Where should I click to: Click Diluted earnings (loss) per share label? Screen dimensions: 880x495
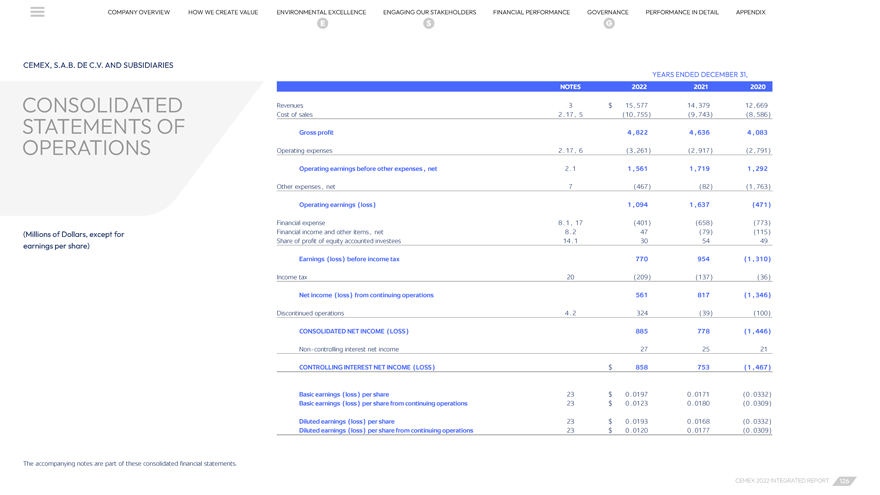pos(346,421)
